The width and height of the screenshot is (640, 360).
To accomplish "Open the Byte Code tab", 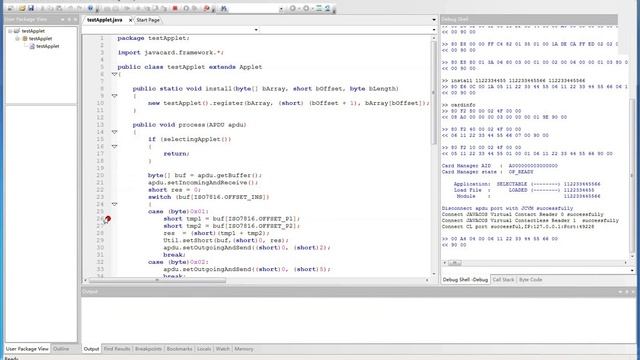I will (531, 280).
